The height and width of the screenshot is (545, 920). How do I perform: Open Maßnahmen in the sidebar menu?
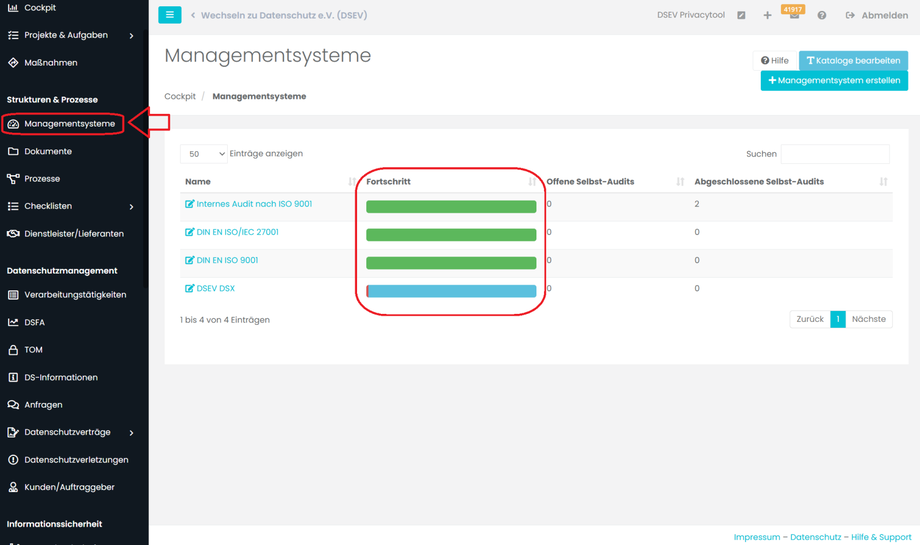50,63
